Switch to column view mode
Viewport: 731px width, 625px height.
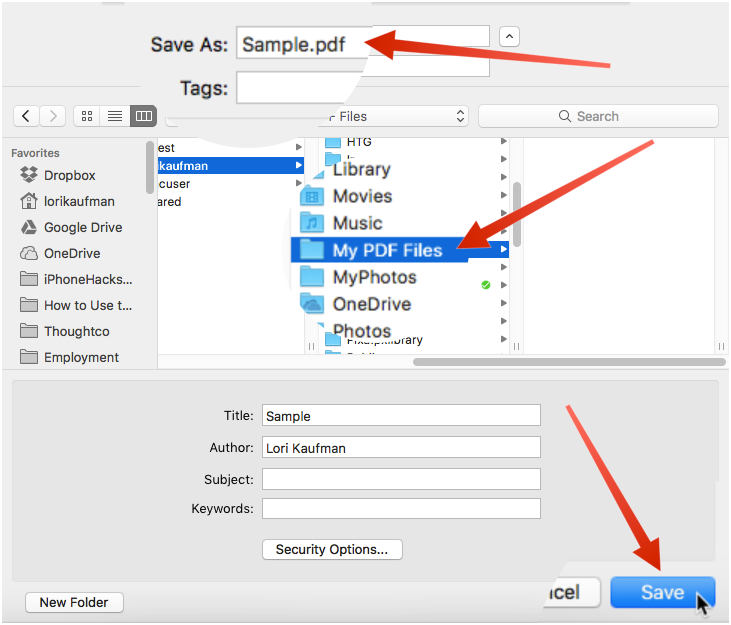click(143, 116)
